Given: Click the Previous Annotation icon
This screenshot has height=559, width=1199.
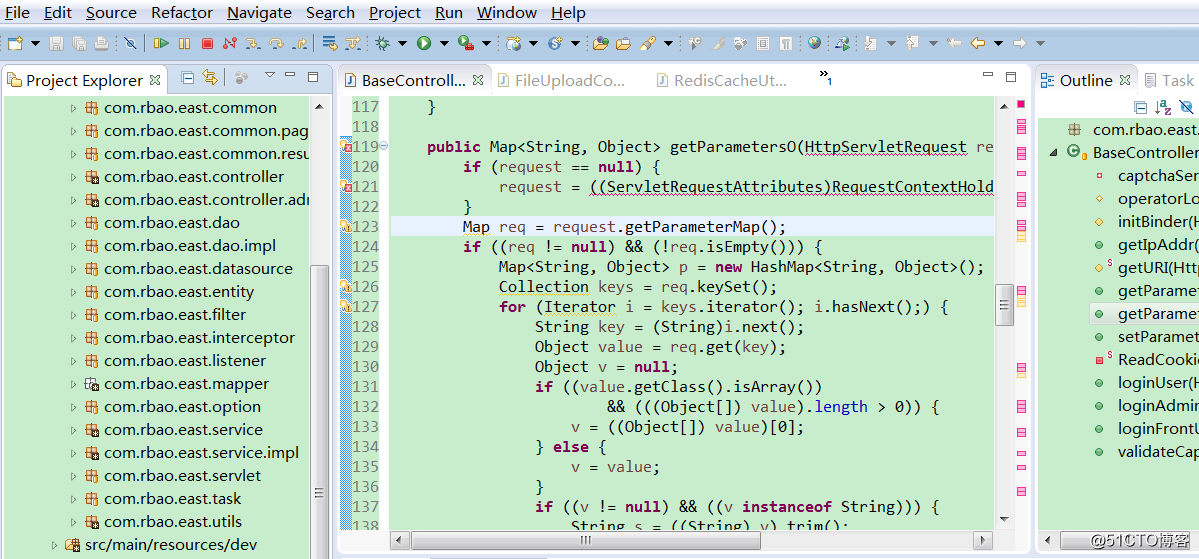Looking at the screenshot, I should pyautogui.click(x=912, y=44).
